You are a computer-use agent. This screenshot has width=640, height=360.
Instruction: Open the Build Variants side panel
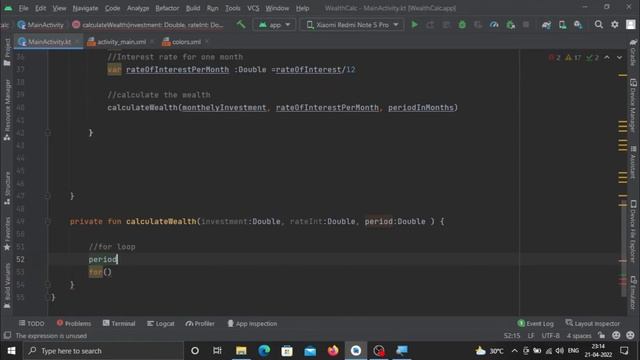click(7, 285)
